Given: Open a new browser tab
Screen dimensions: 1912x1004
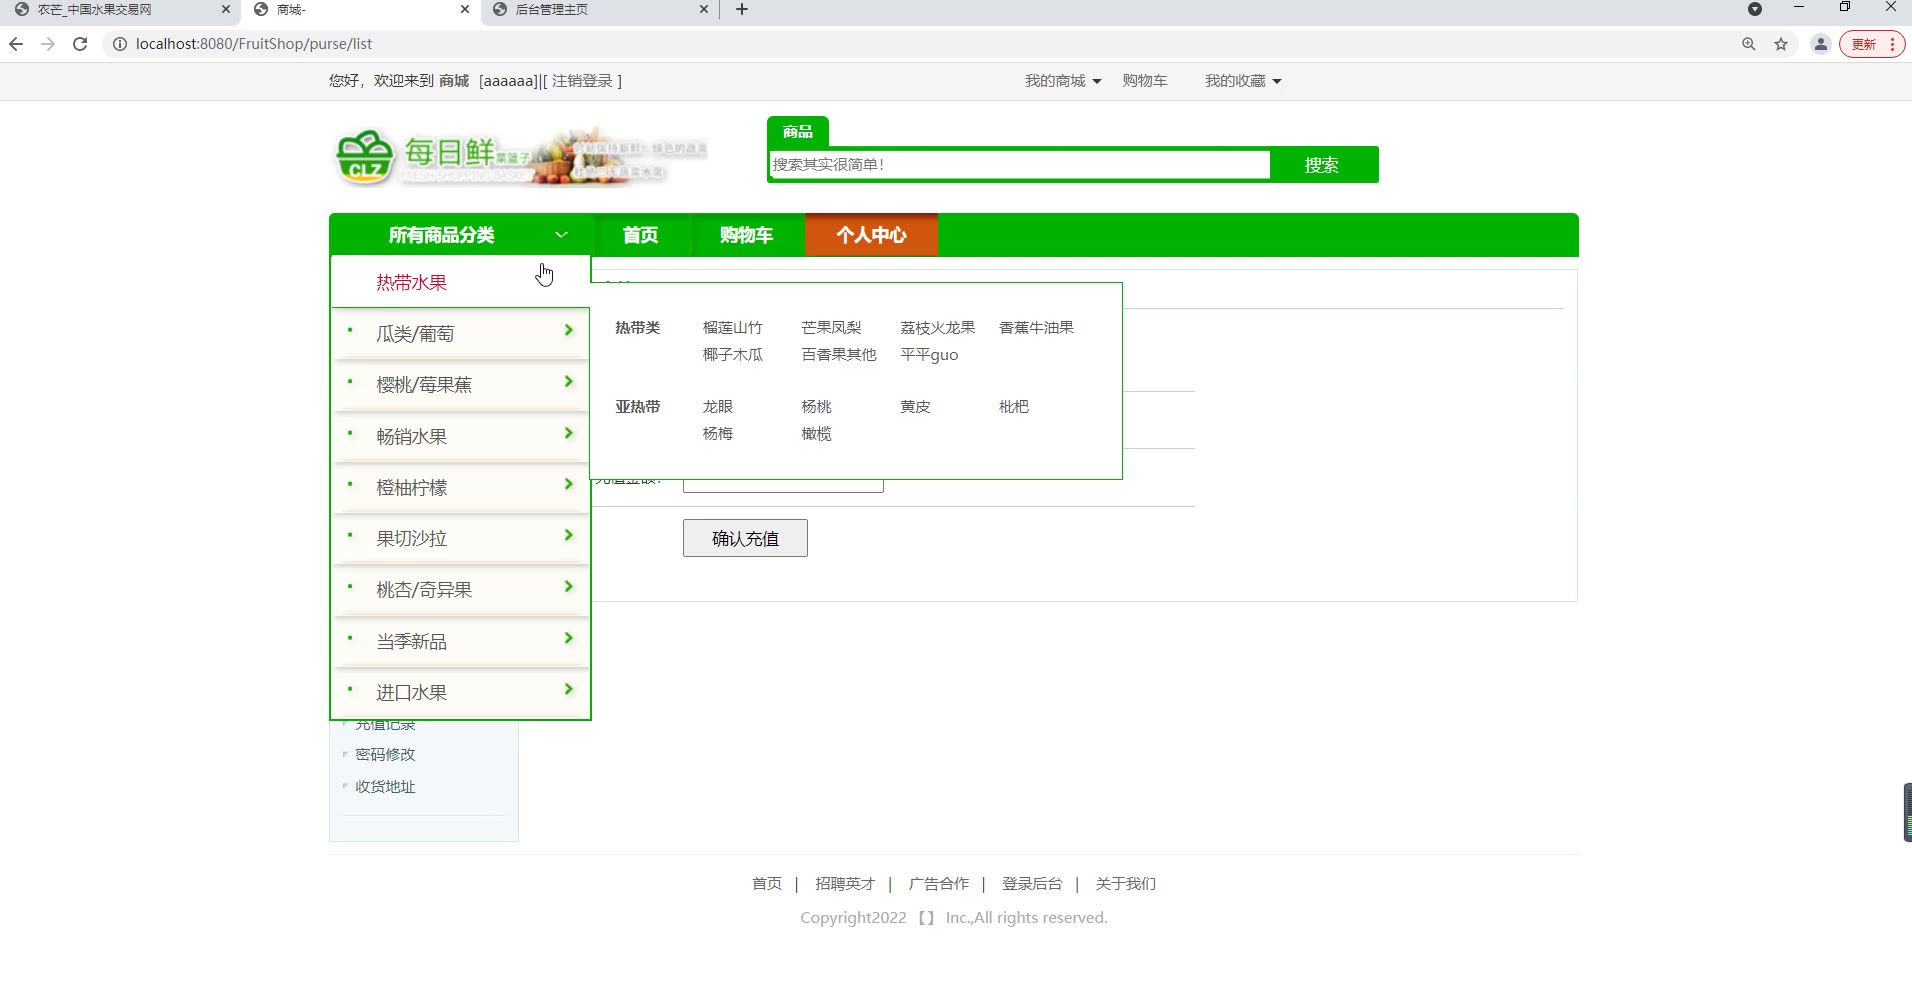Looking at the screenshot, I should [742, 10].
